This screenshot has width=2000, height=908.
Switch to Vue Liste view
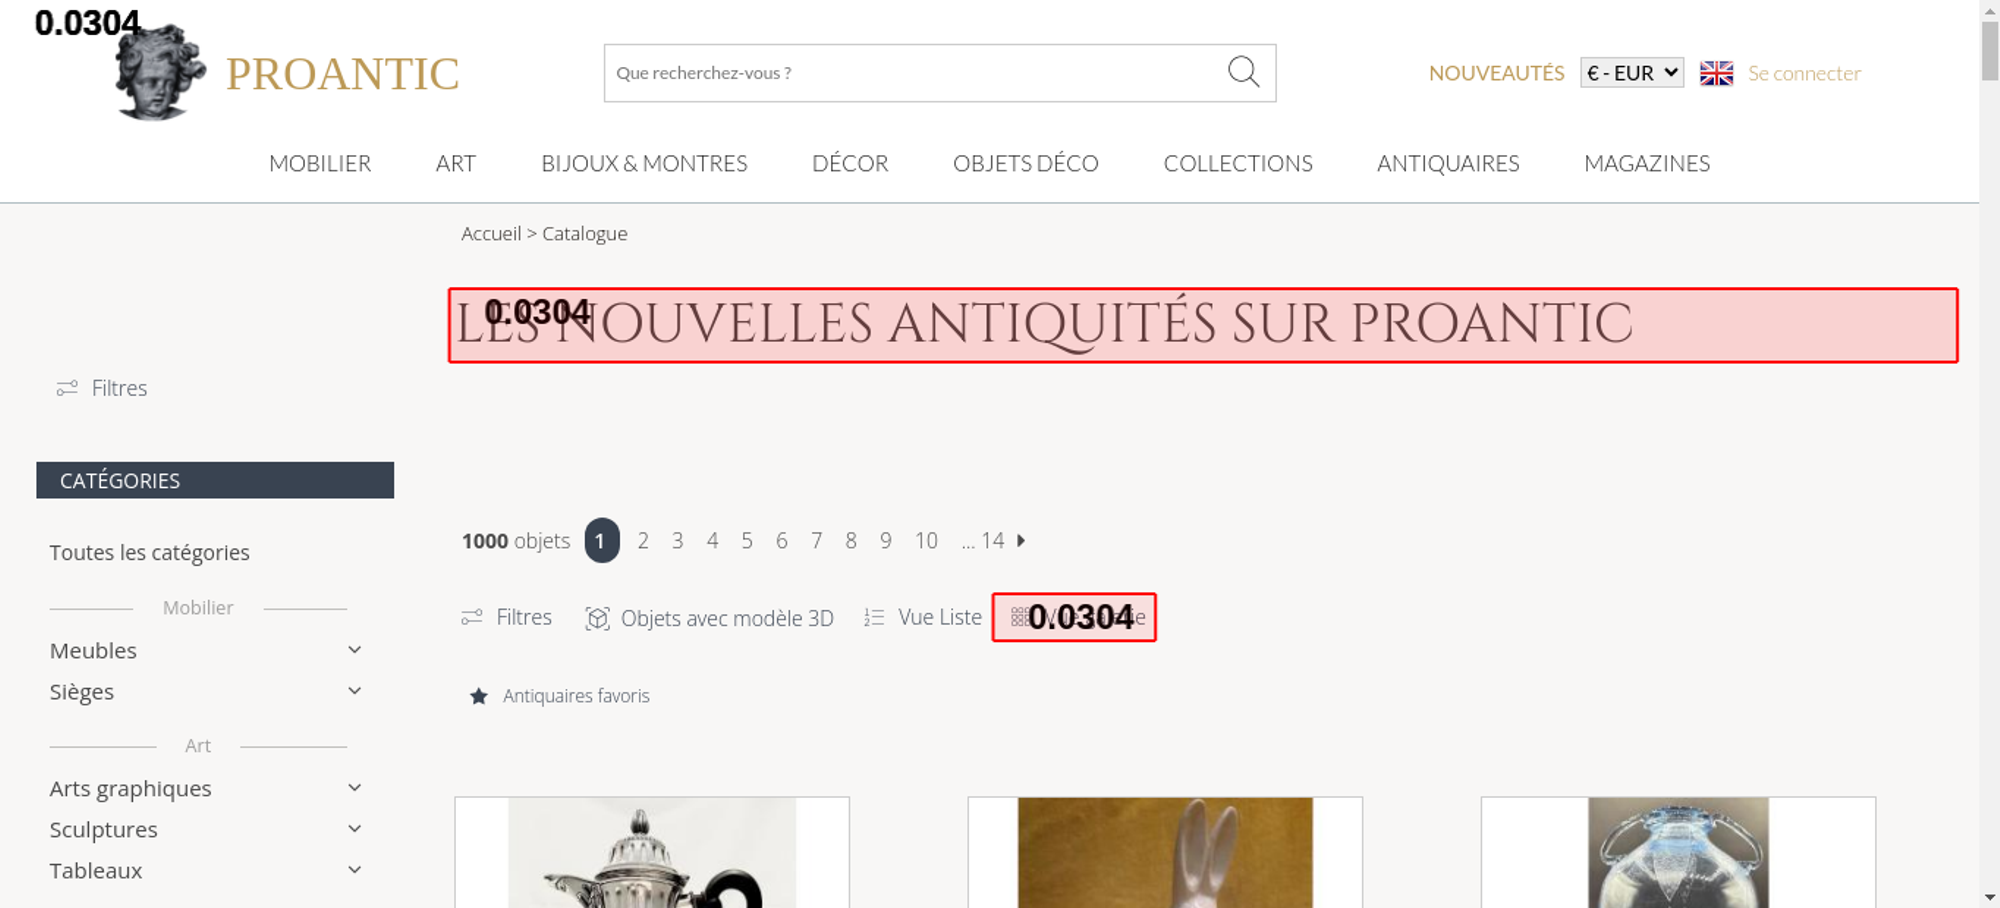tap(923, 618)
